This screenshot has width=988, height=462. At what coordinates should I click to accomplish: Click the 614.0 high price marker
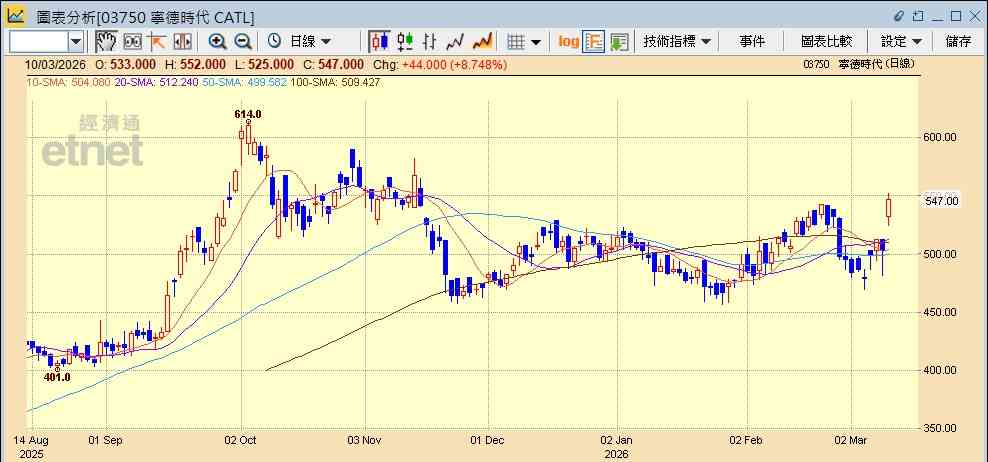(248, 114)
